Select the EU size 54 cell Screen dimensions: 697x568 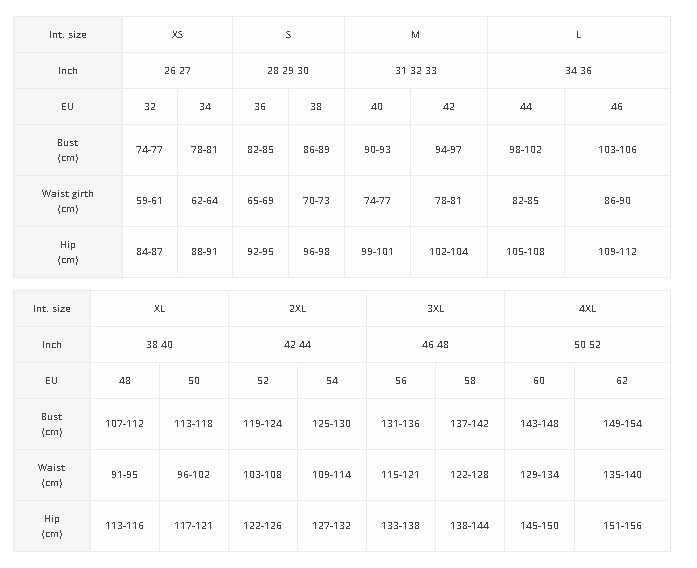(332, 380)
